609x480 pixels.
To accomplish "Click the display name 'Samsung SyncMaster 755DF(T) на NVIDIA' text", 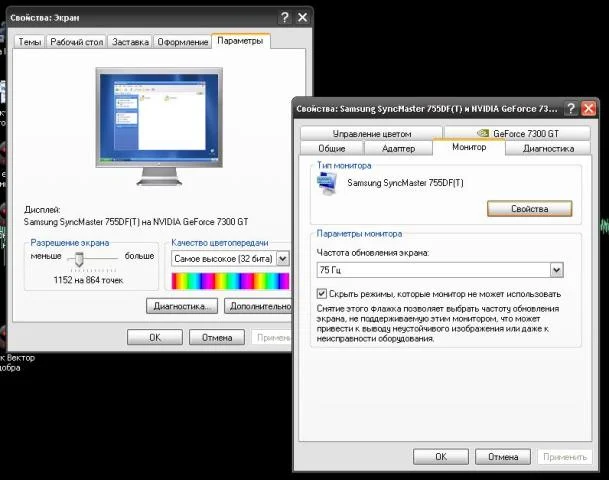I will tap(136, 222).
